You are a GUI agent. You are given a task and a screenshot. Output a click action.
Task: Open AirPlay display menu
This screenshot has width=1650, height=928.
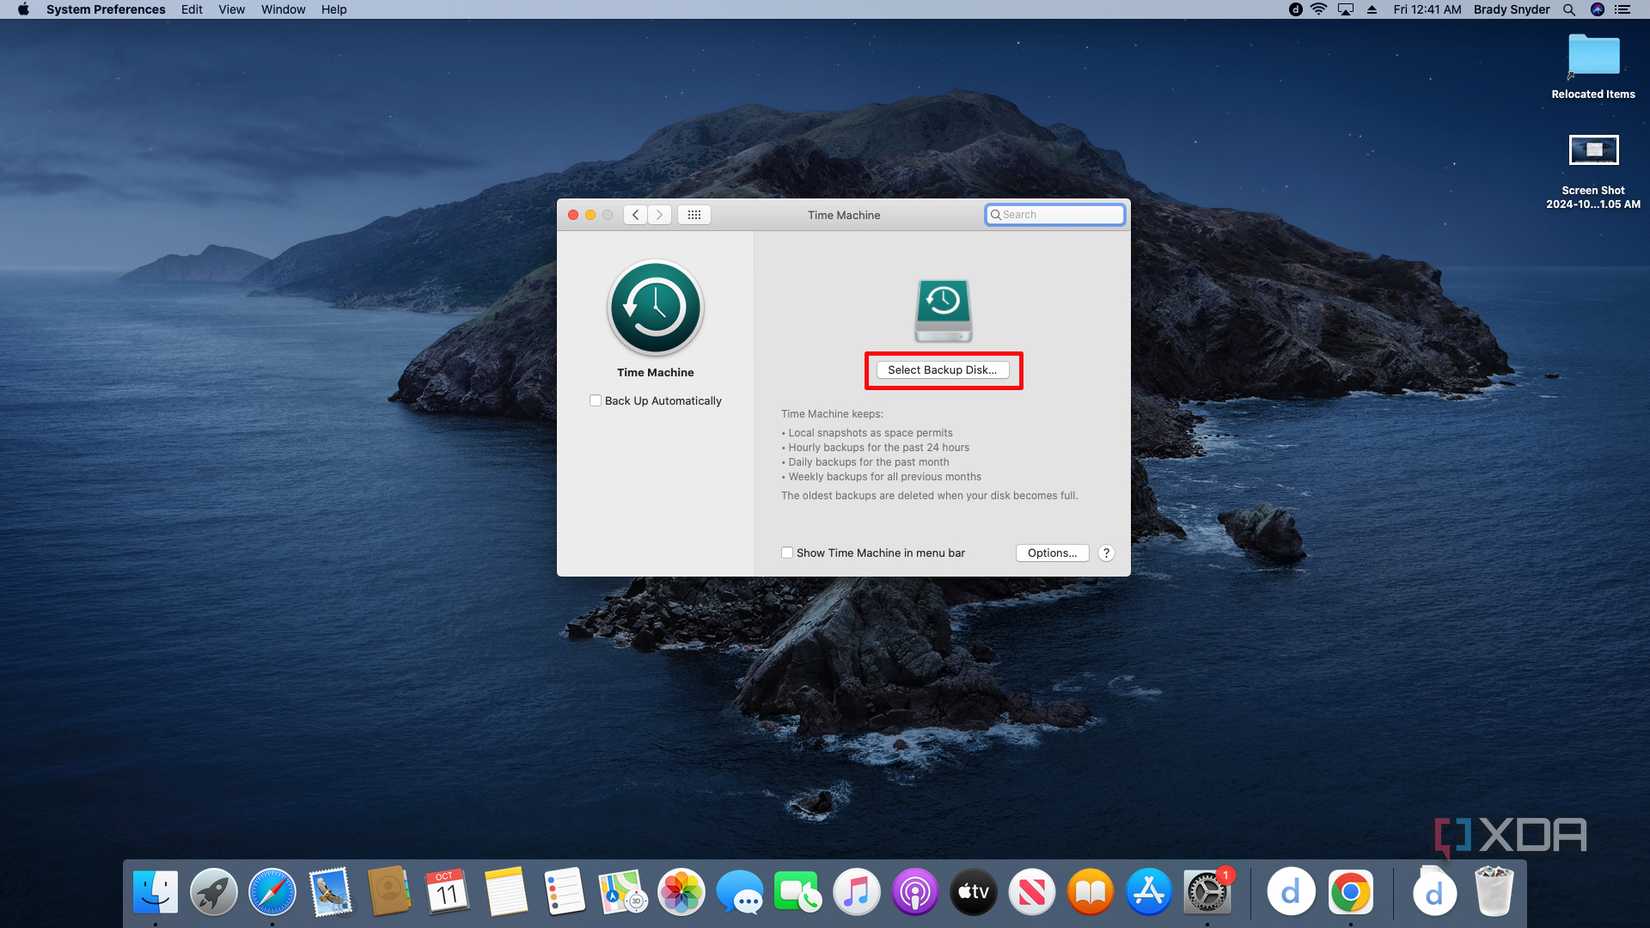[1346, 9]
